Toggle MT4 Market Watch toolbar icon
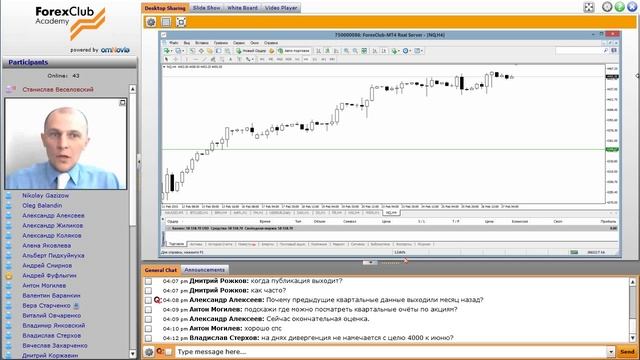 (x=192, y=51)
